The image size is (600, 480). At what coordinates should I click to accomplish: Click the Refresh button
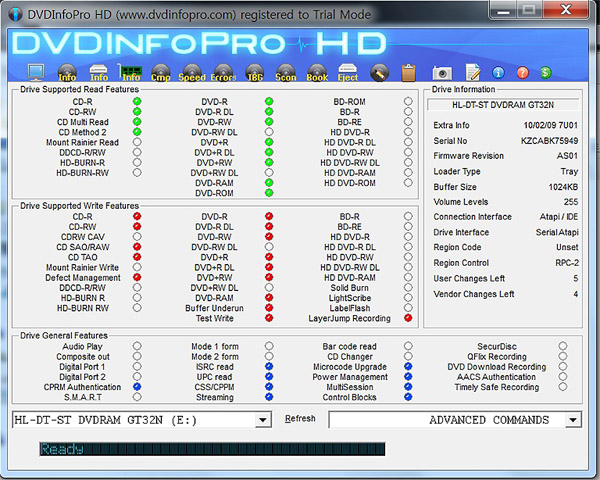click(x=300, y=419)
